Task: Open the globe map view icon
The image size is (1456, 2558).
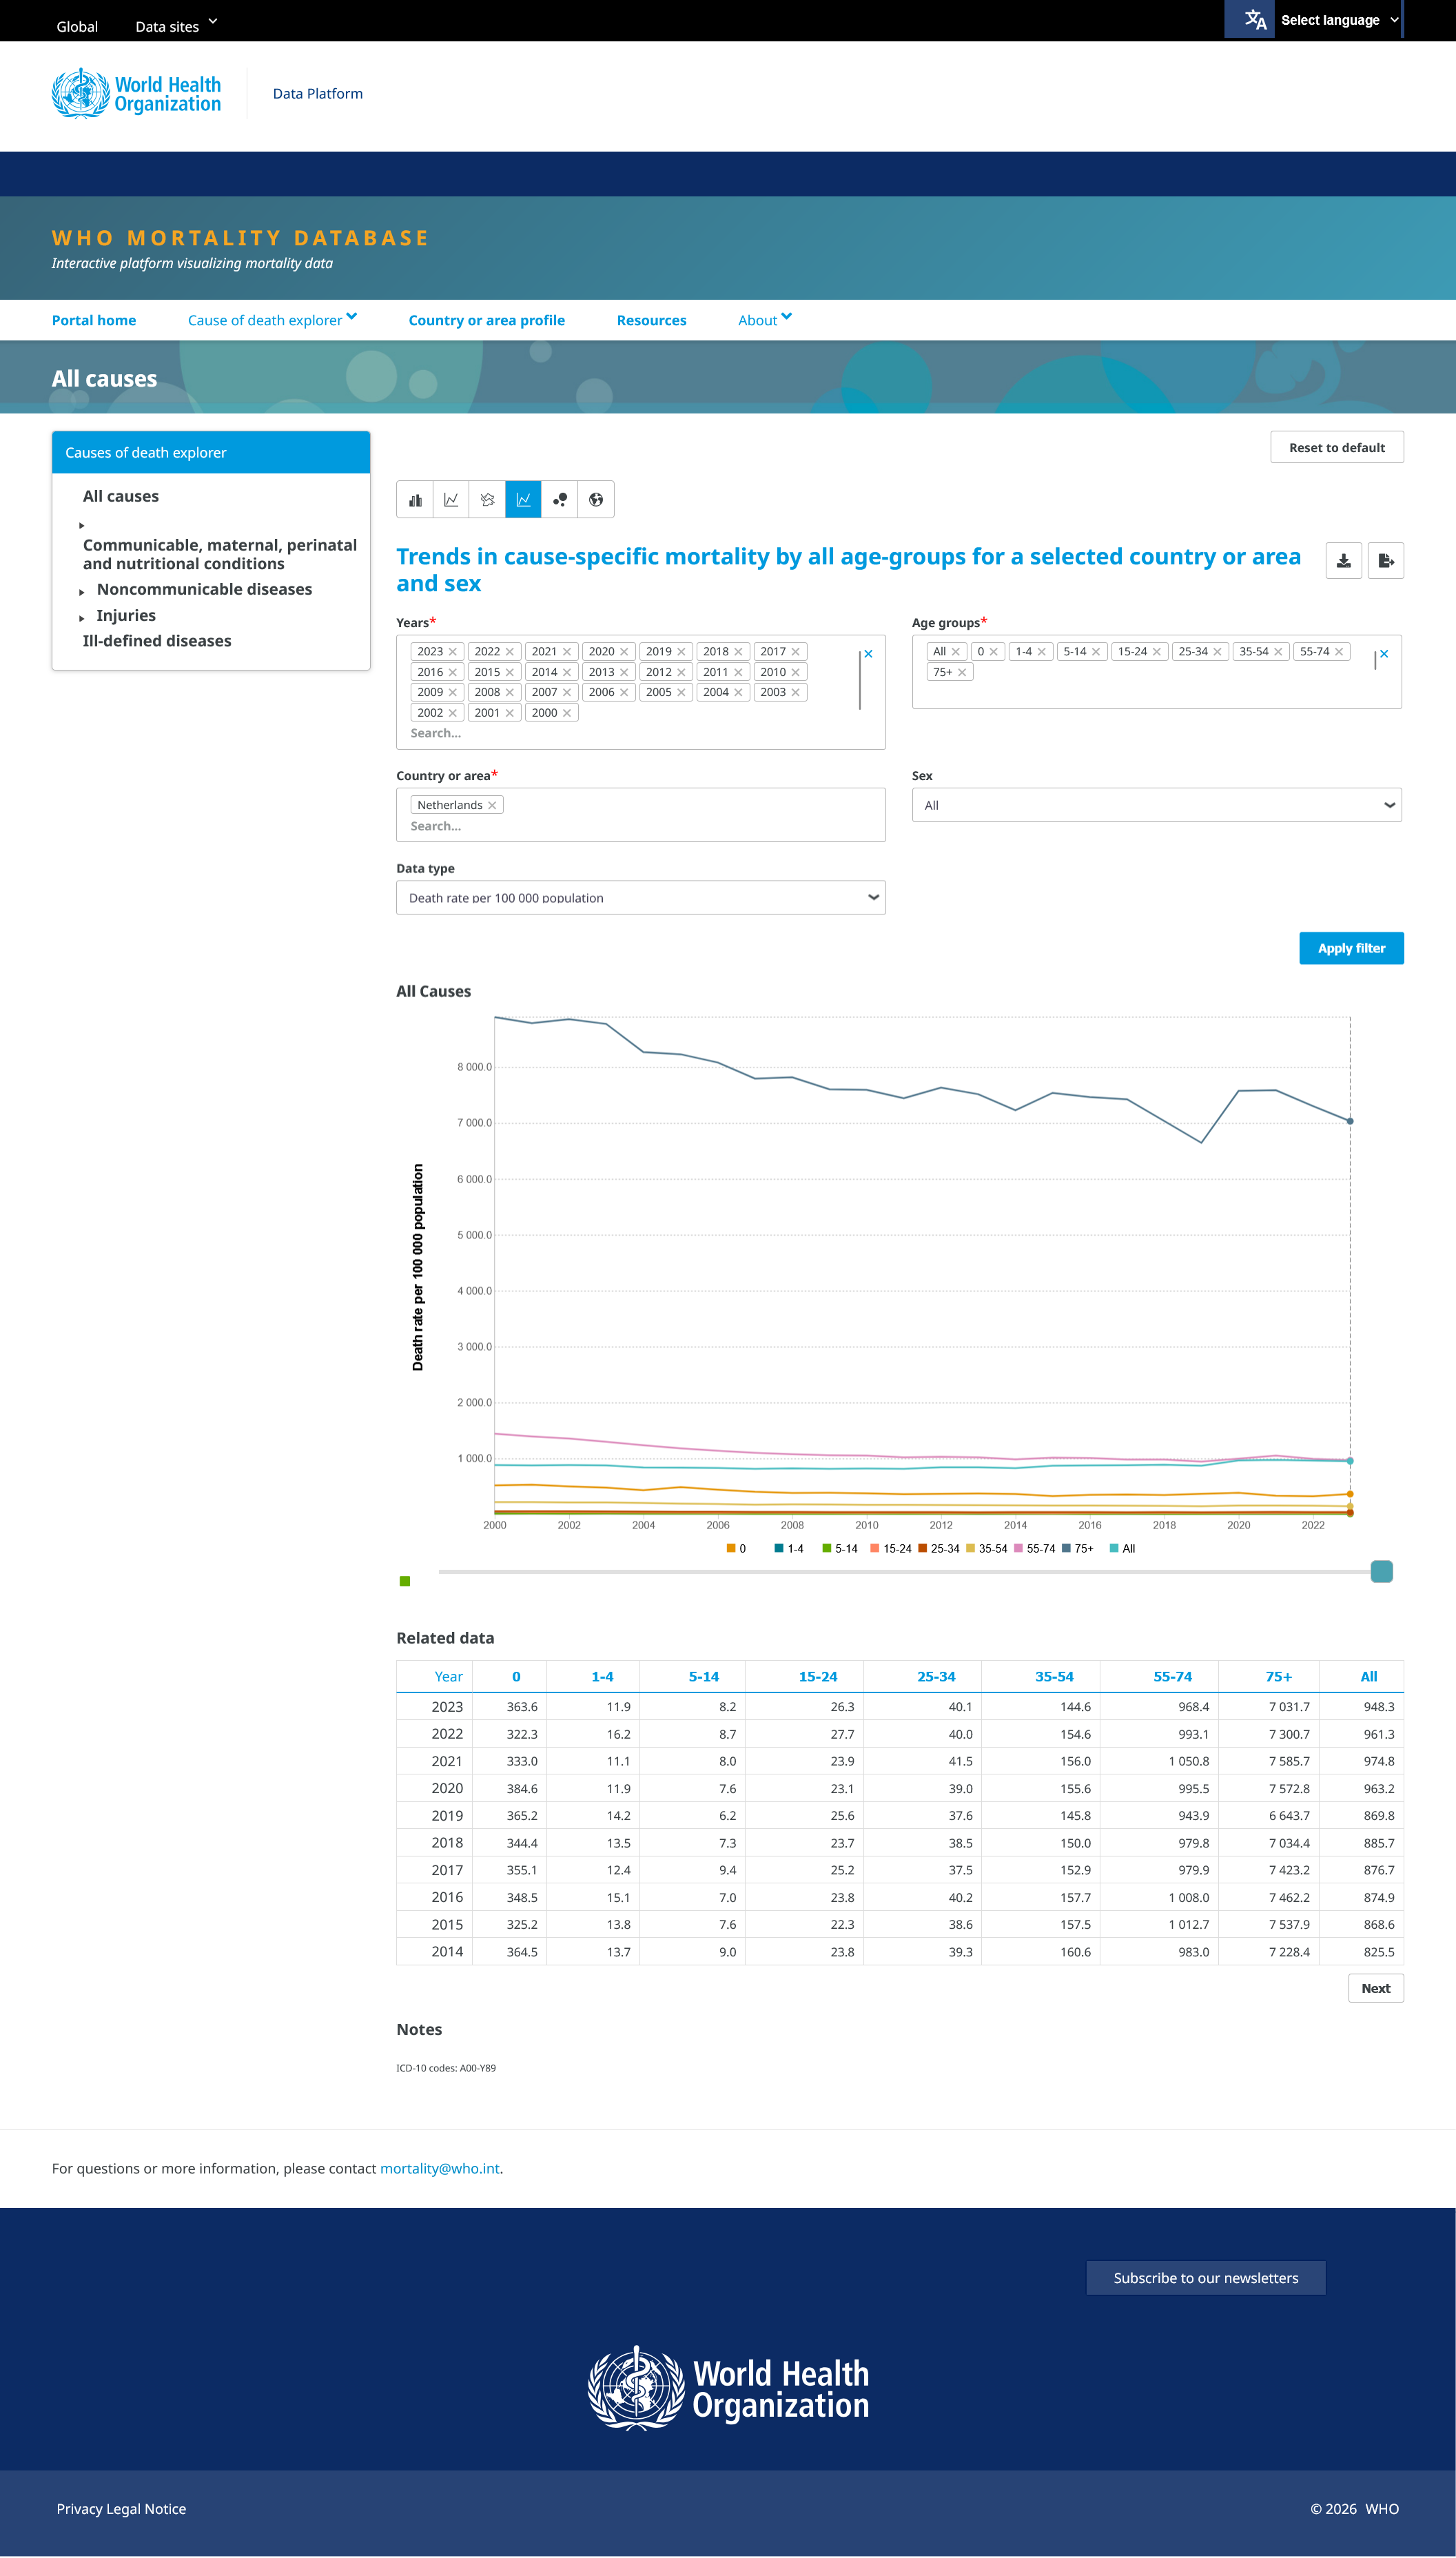Action: click(x=596, y=500)
